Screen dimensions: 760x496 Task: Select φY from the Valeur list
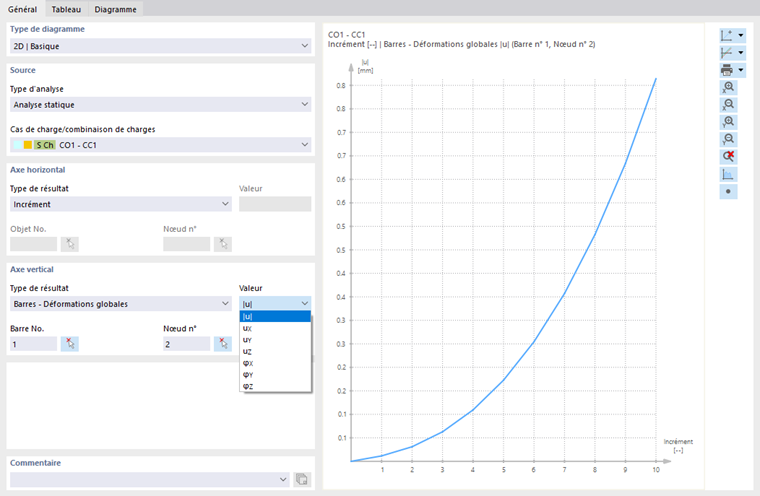[x=275, y=375]
